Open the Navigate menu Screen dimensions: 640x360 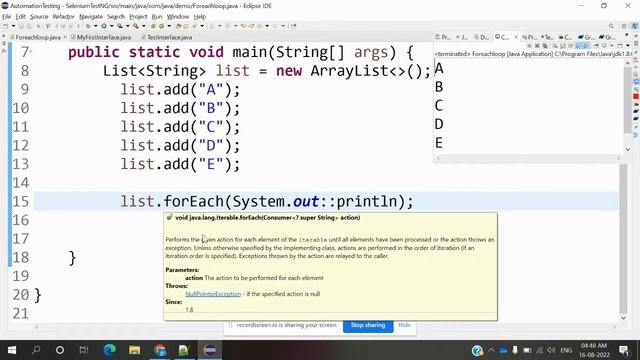(x=91, y=16)
